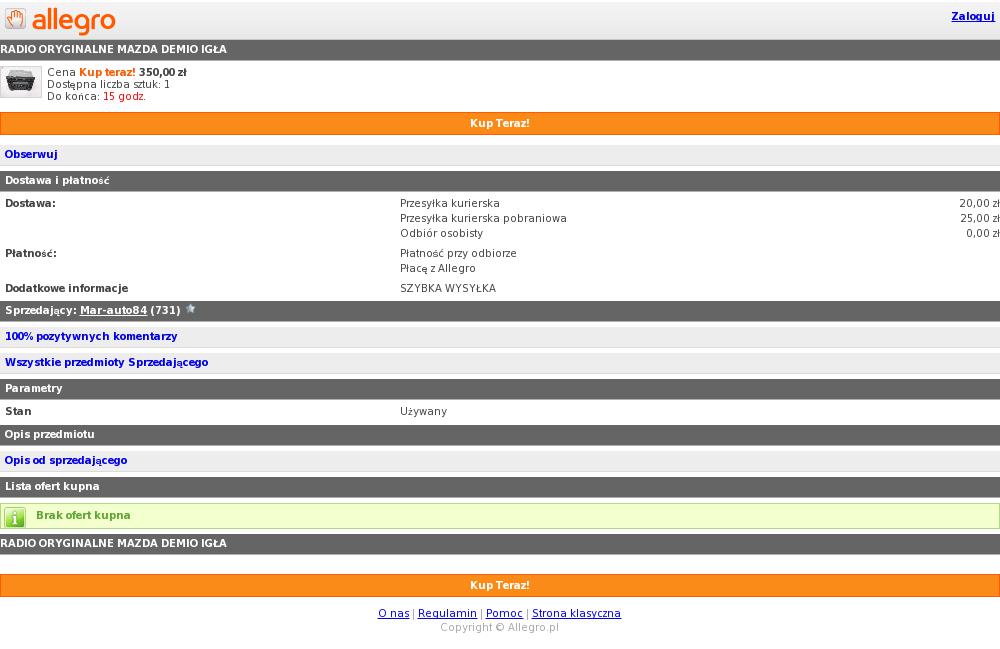Screen dimensions: 1000x649
Task: View 100% pozytywnych komentarzy
Action: pos(91,336)
